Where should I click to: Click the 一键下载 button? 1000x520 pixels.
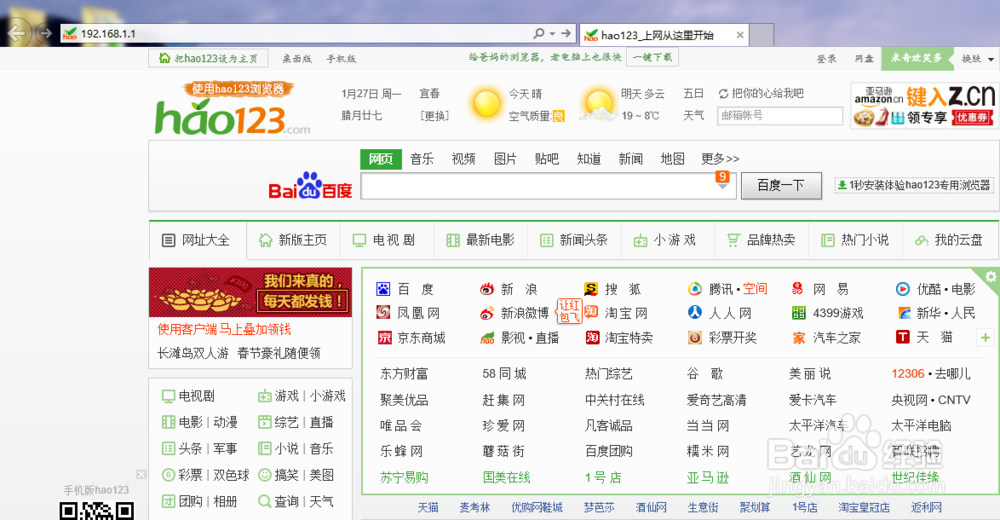(652, 57)
